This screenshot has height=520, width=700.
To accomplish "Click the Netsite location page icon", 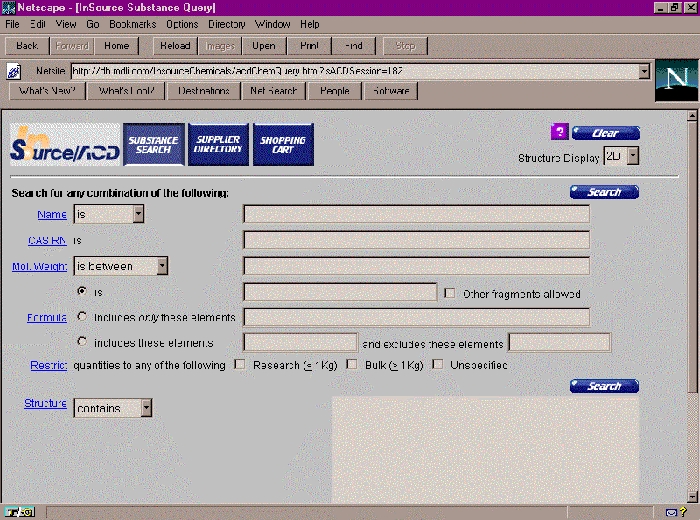I will click(x=14, y=71).
